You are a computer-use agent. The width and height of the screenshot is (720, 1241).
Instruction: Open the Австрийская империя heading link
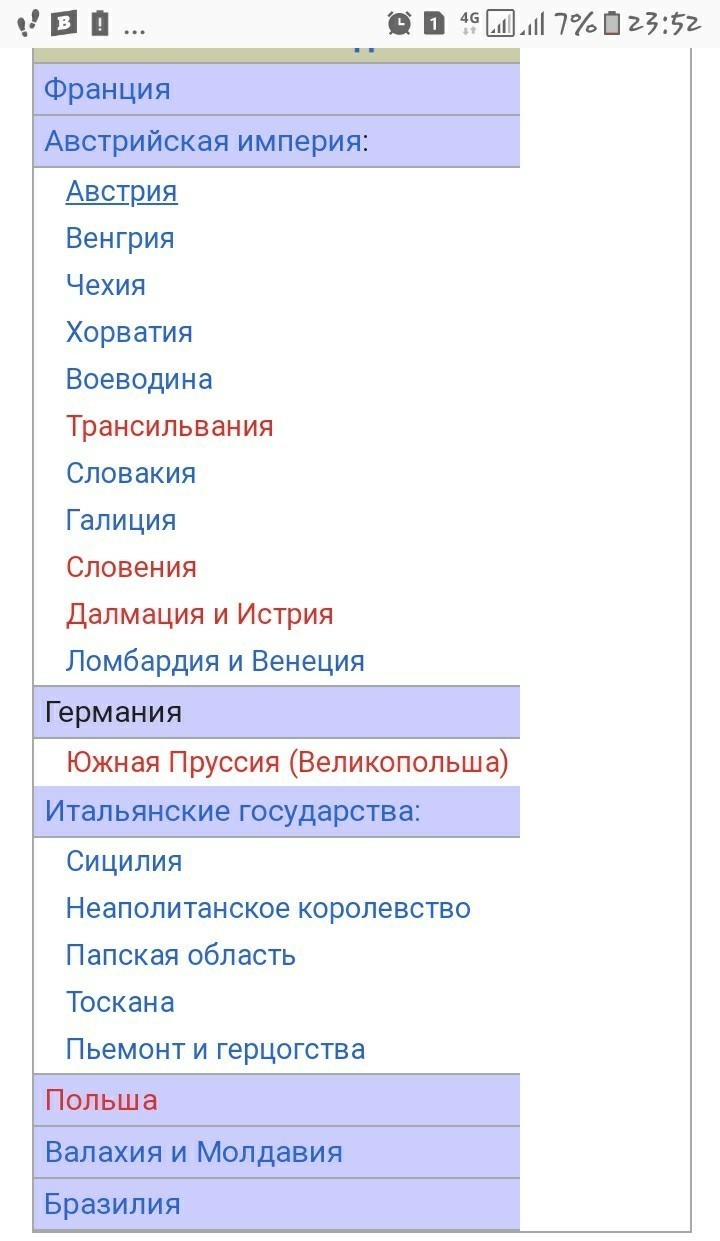[x=202, y=141]
